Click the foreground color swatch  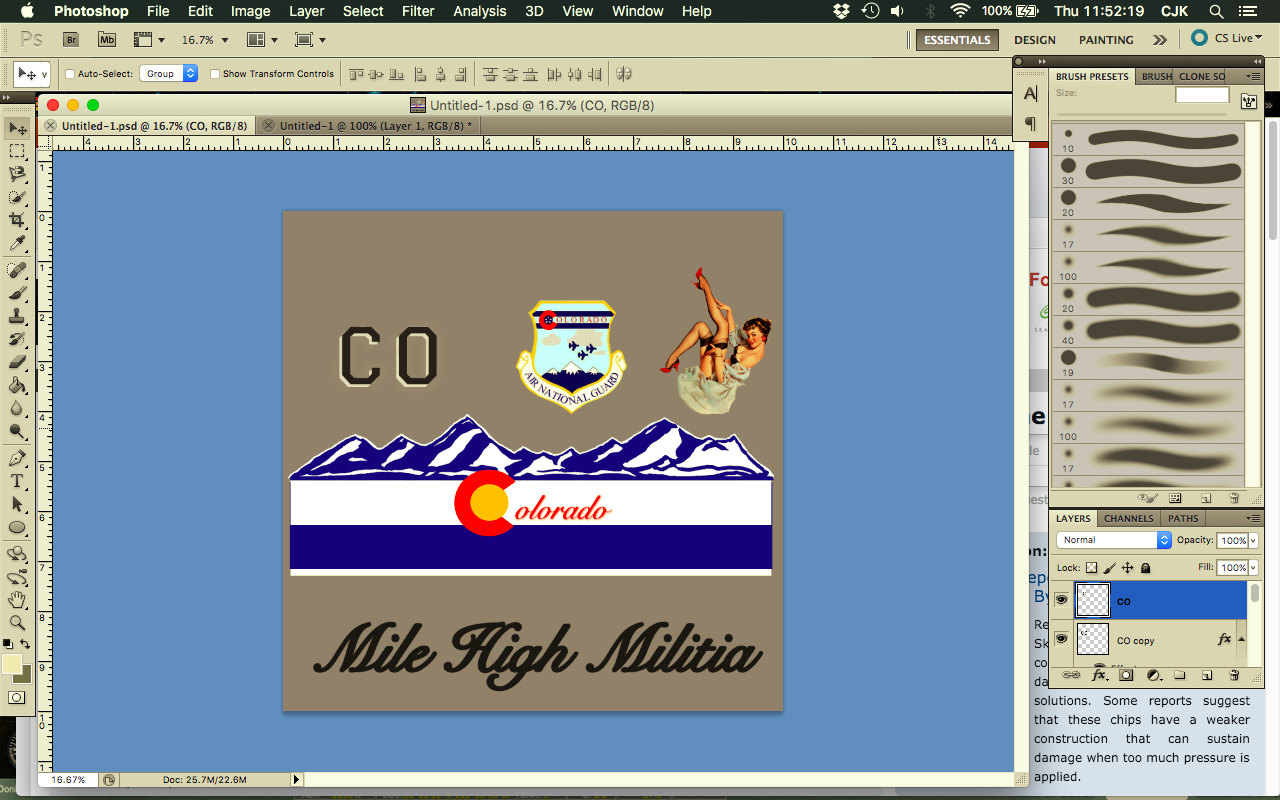[x=13, y=665]
